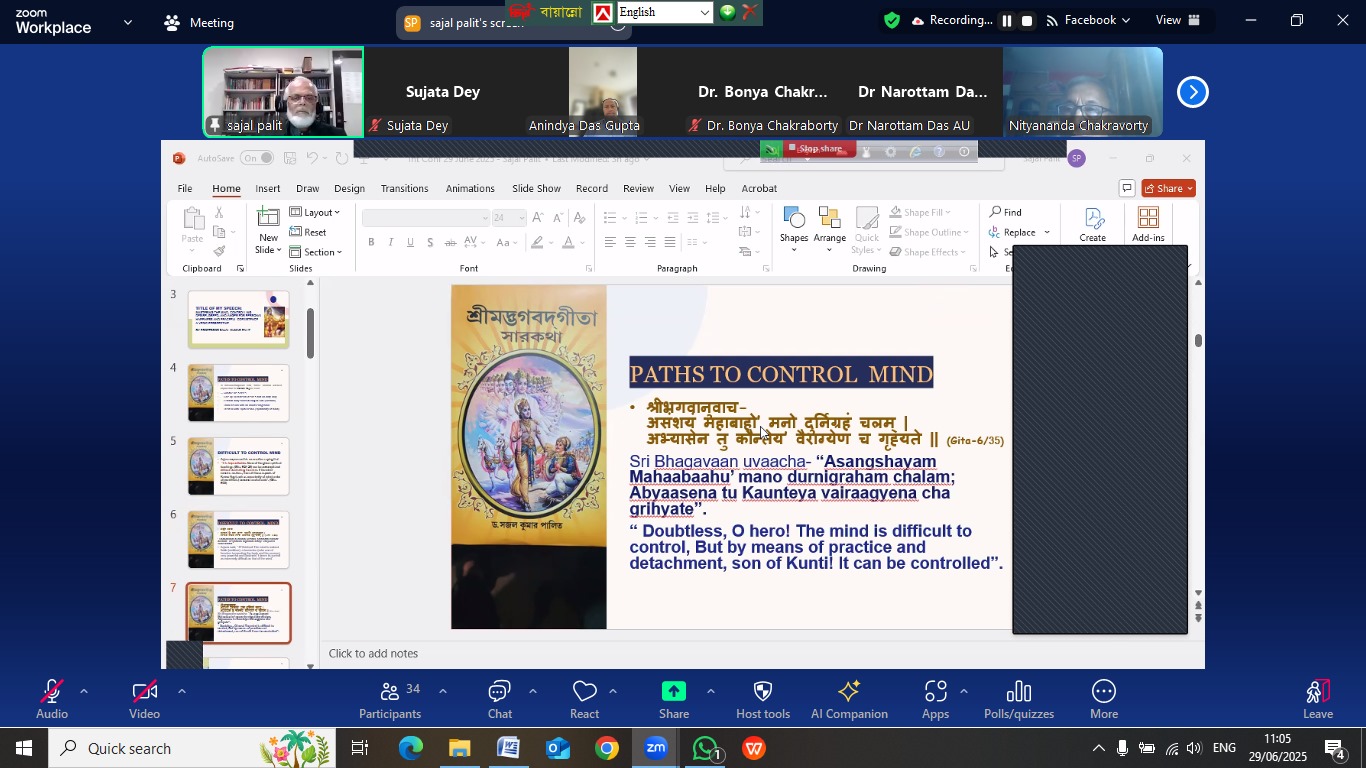Viewport: 1366px width, 768px height.
Task: Open Host tools shield icon
Action: point(763,699)
